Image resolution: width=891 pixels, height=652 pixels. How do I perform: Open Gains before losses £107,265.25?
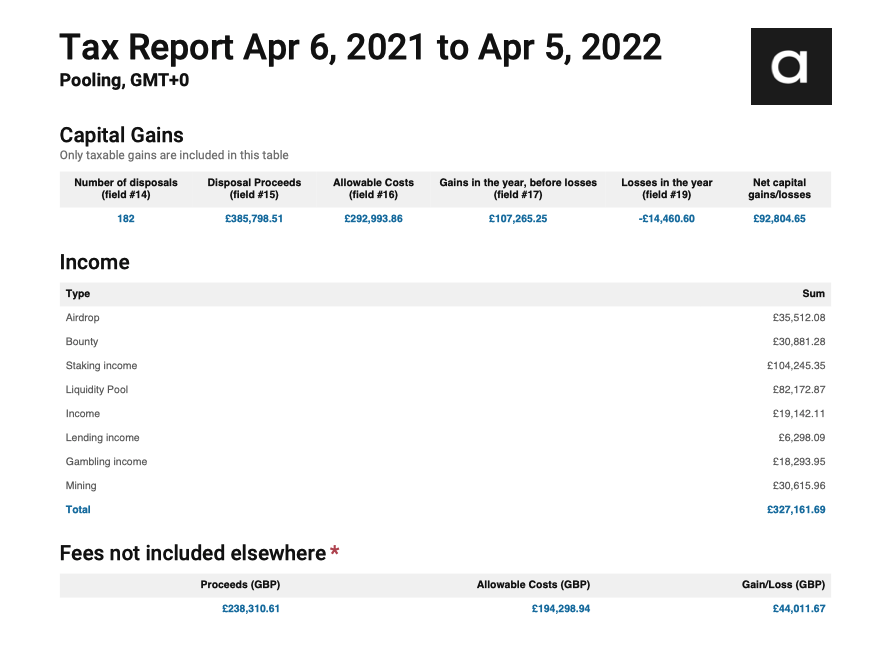(518, 219)
